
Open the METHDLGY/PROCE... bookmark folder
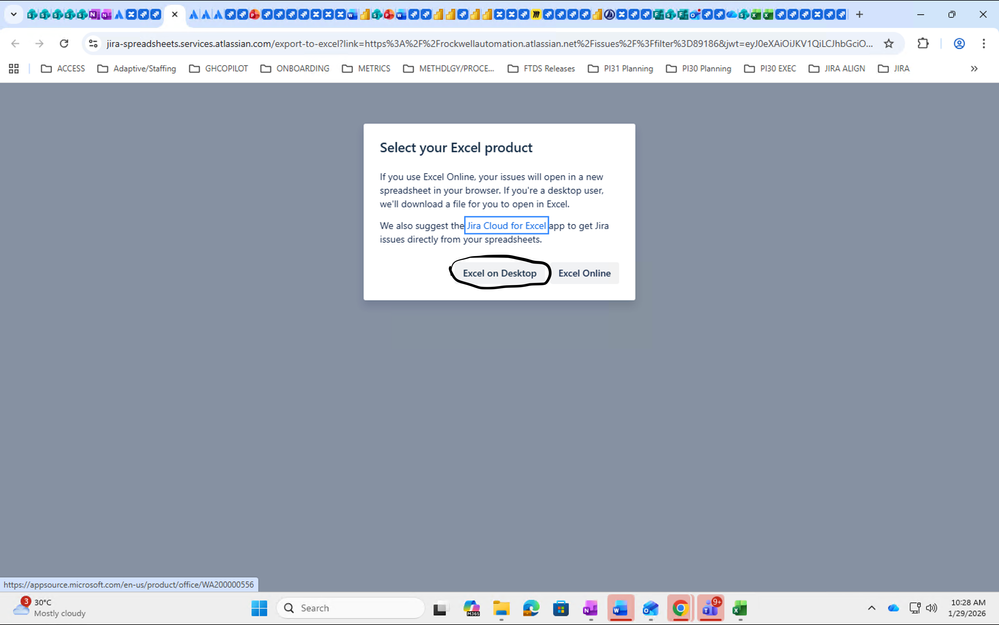pos(449,68)
